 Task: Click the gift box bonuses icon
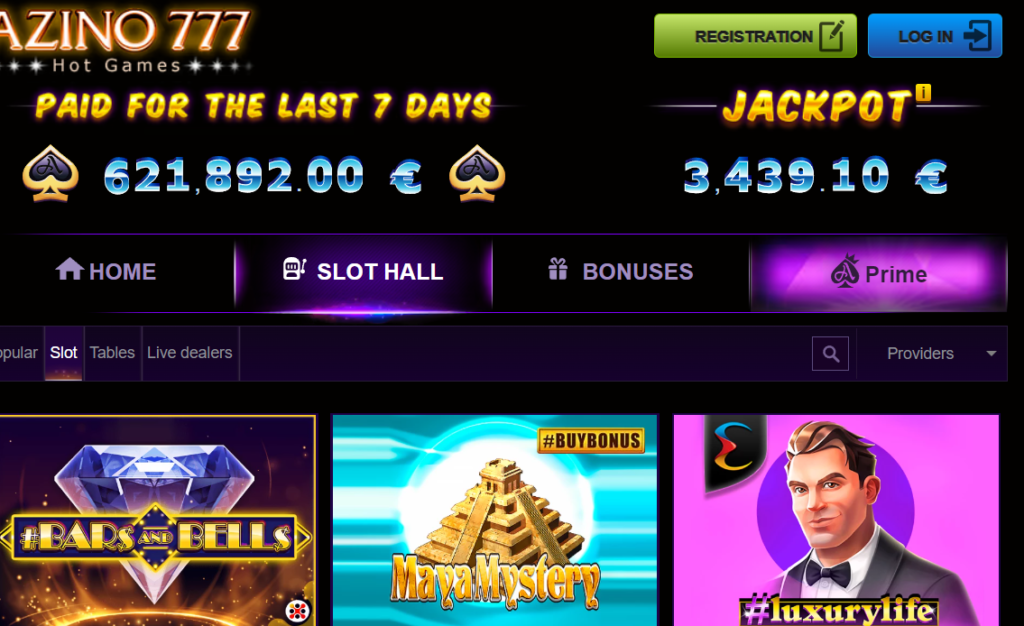(x=558, y=268)
